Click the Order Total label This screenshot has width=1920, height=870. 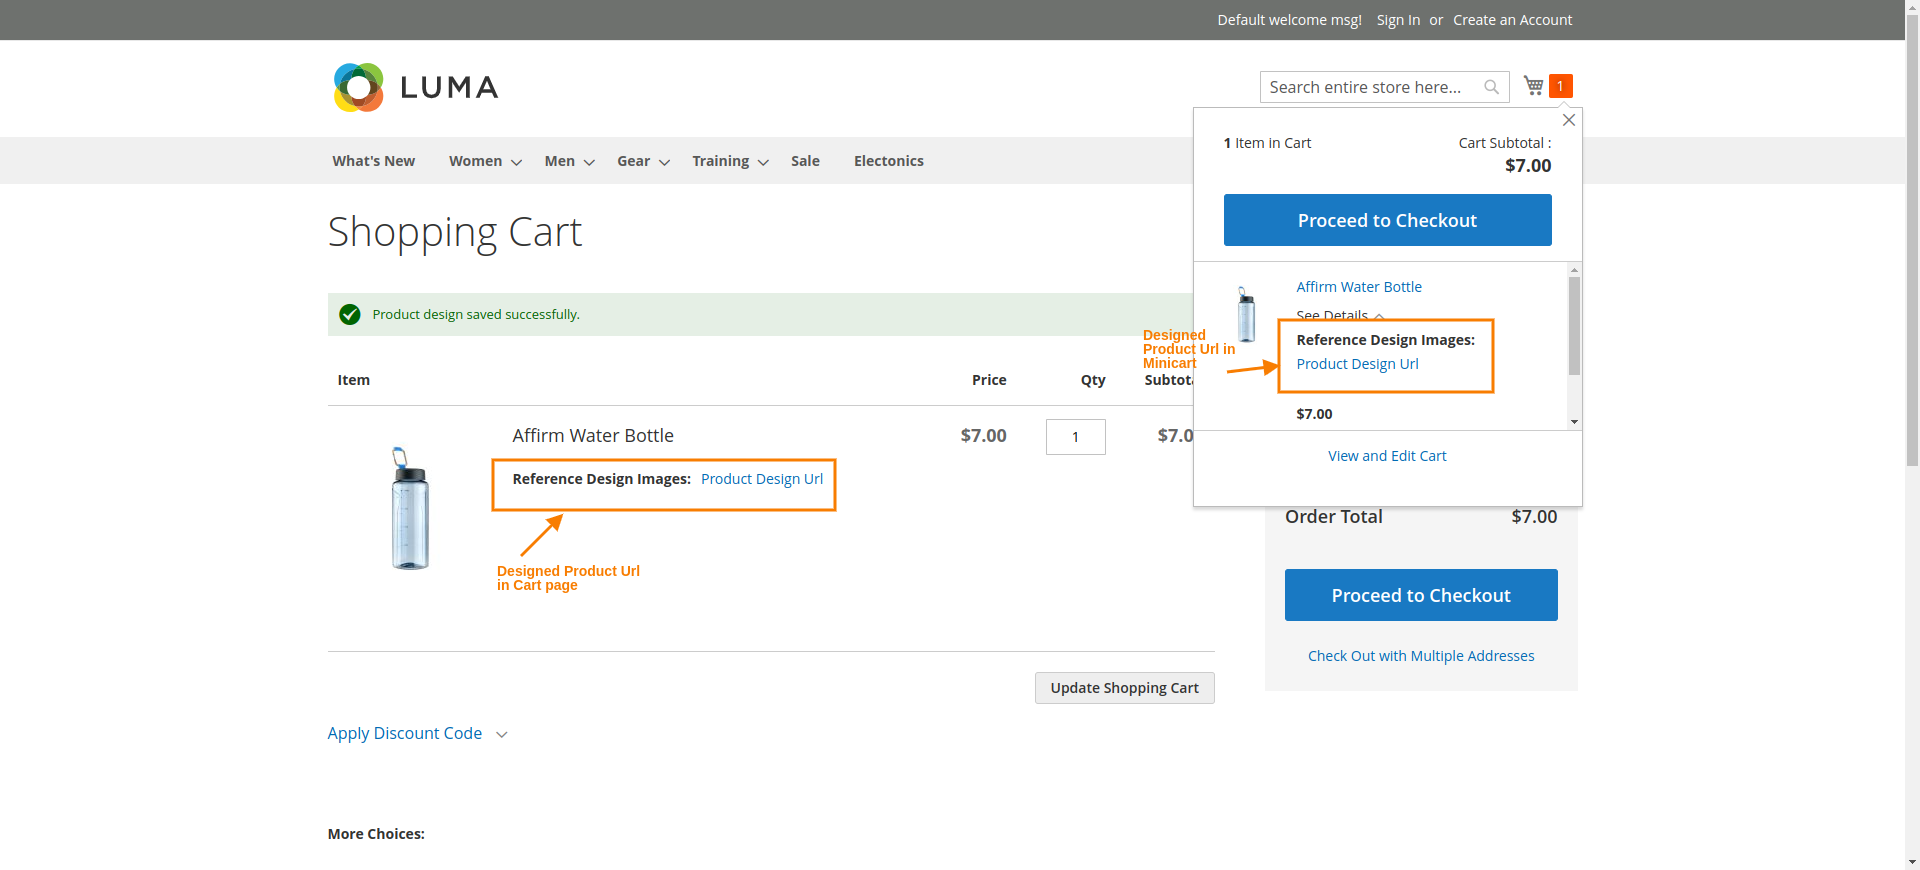(x=1333, y=517)
